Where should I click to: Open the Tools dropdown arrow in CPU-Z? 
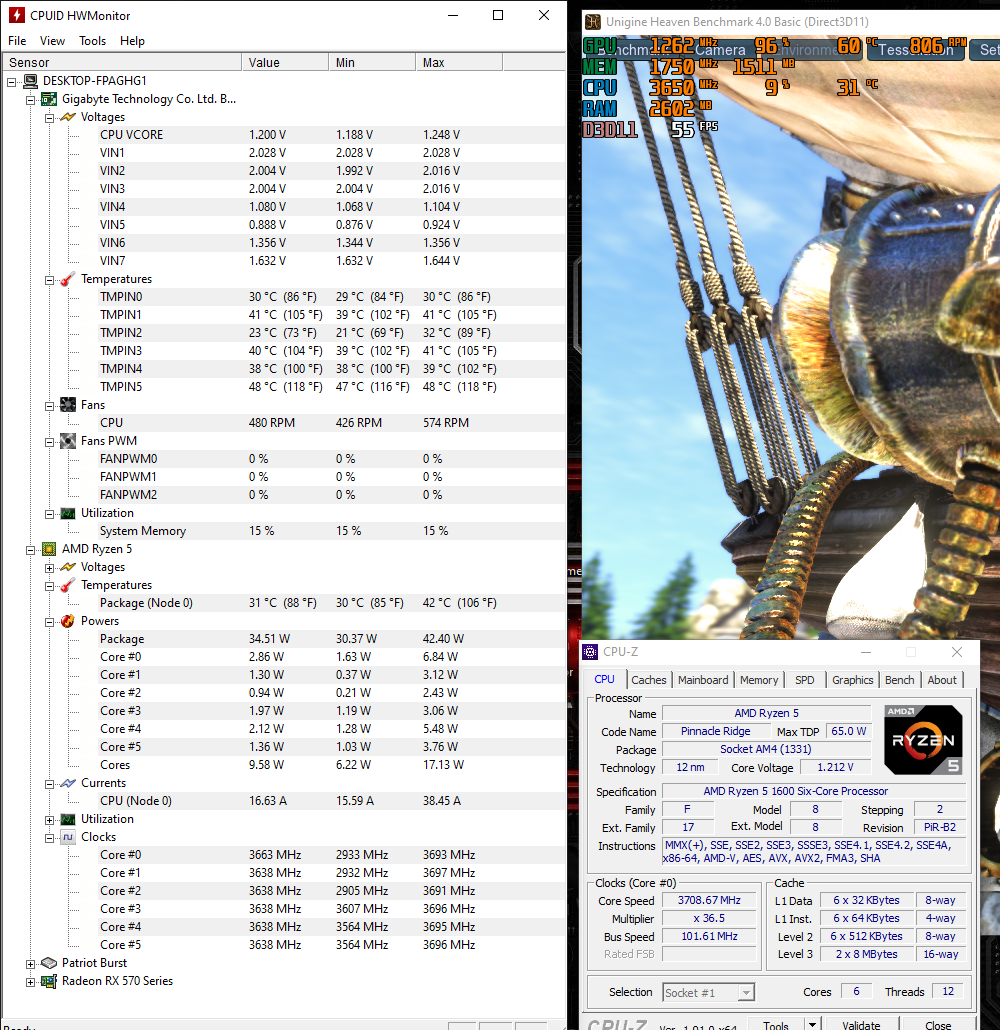[812, 1024]
